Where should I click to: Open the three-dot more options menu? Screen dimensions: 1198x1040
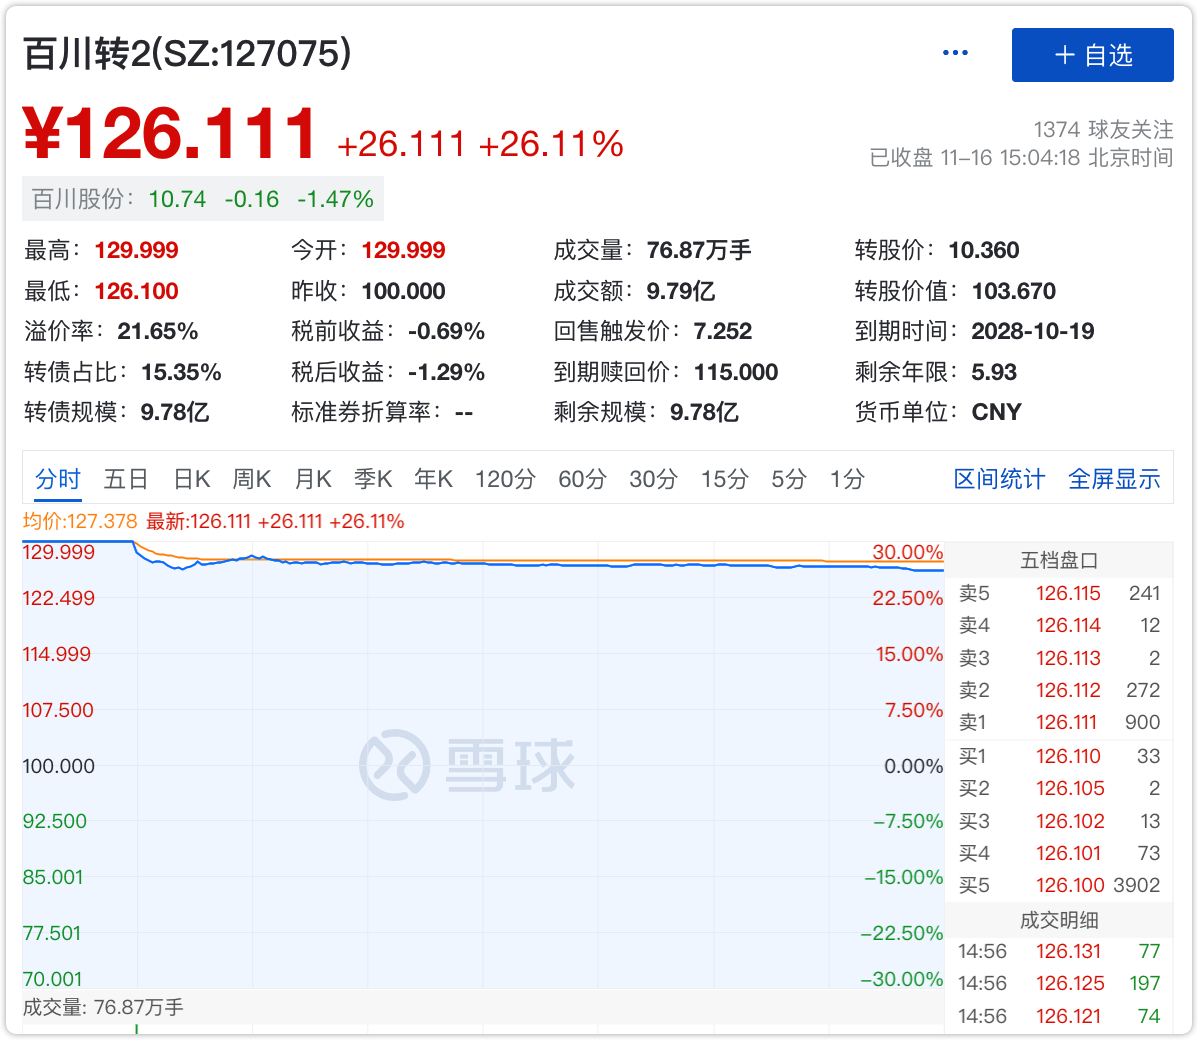tap(955, 53)
